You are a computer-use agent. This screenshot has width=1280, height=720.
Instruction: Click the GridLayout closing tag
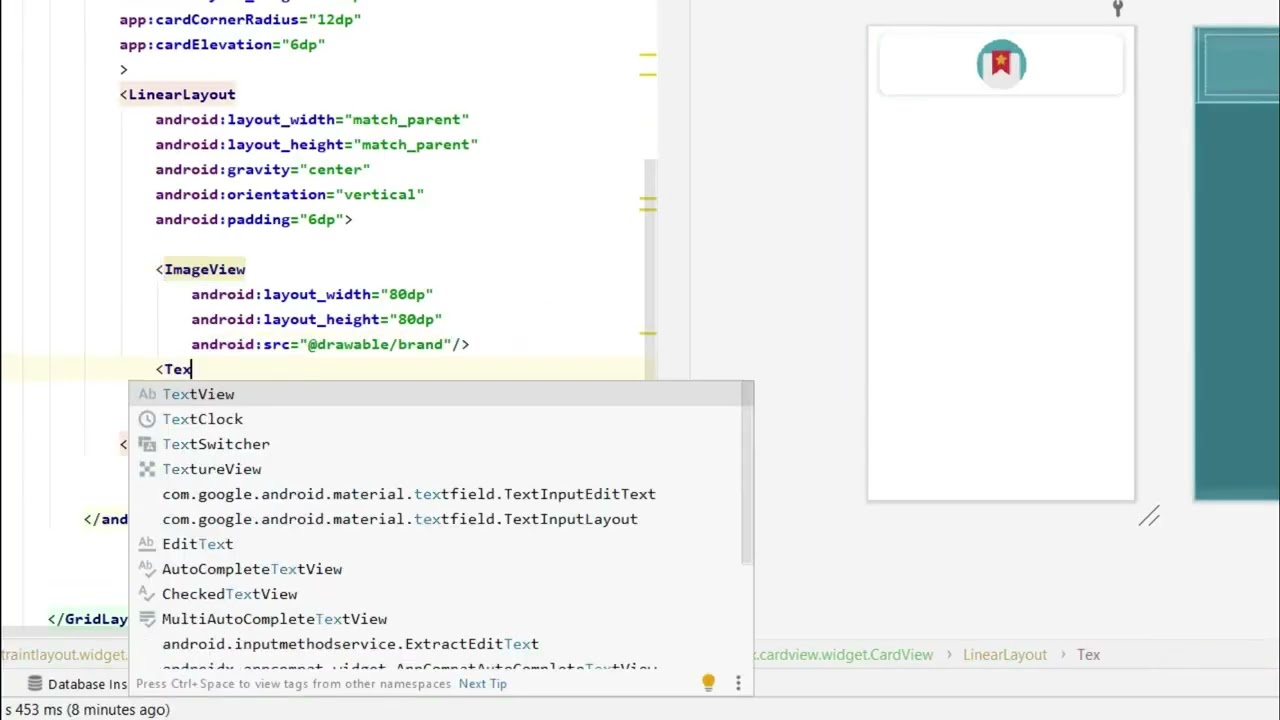tap(89, 619)
